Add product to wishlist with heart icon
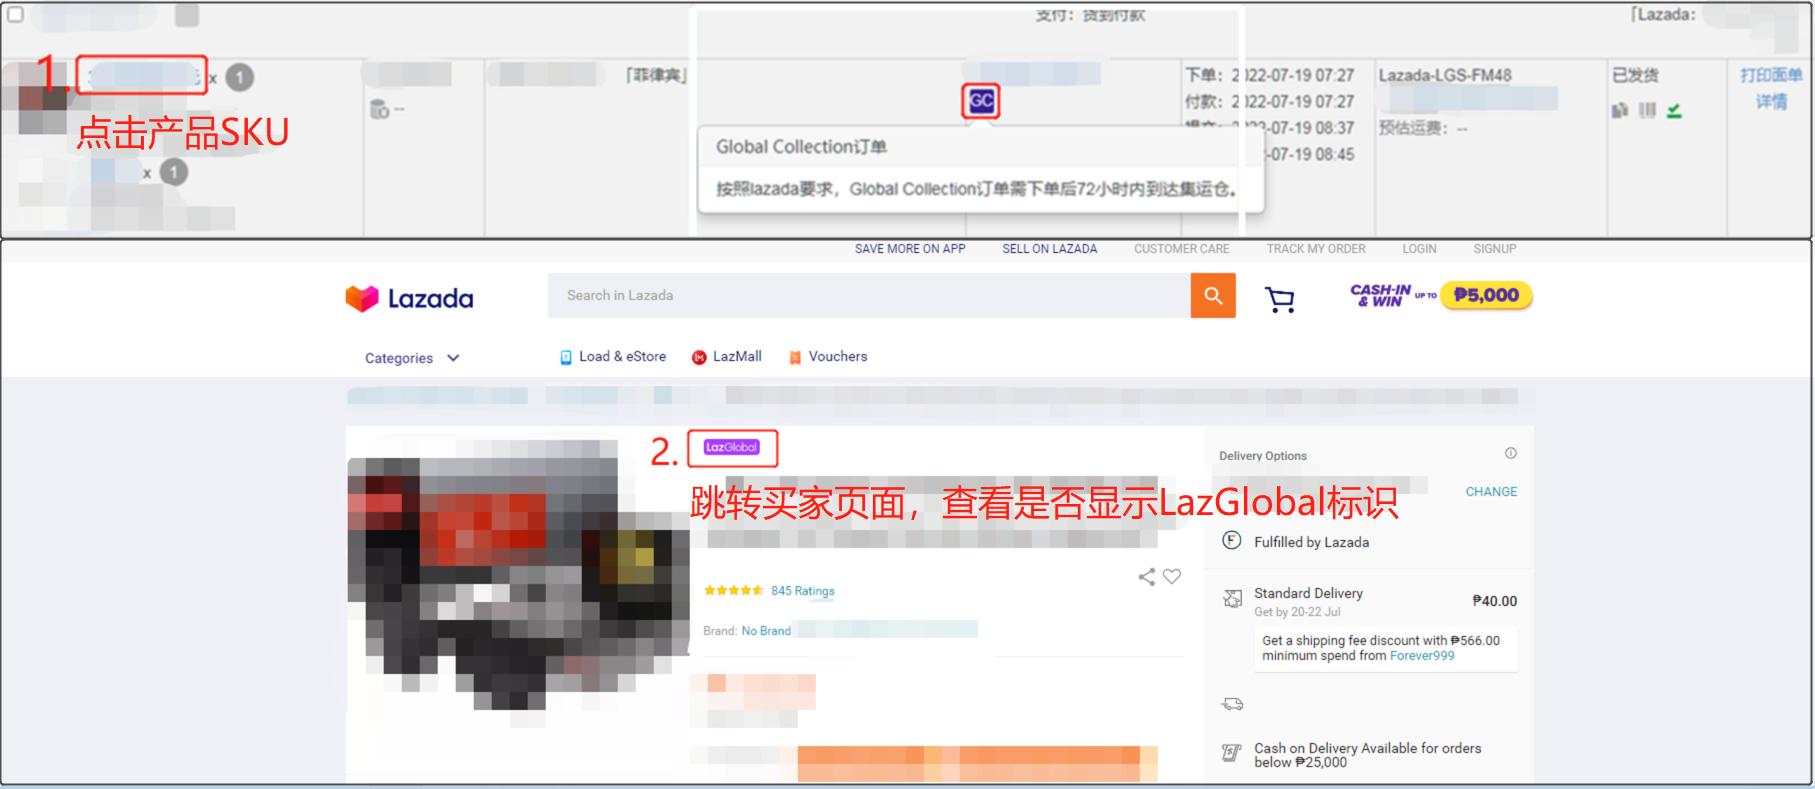 tap(1172, 576)
